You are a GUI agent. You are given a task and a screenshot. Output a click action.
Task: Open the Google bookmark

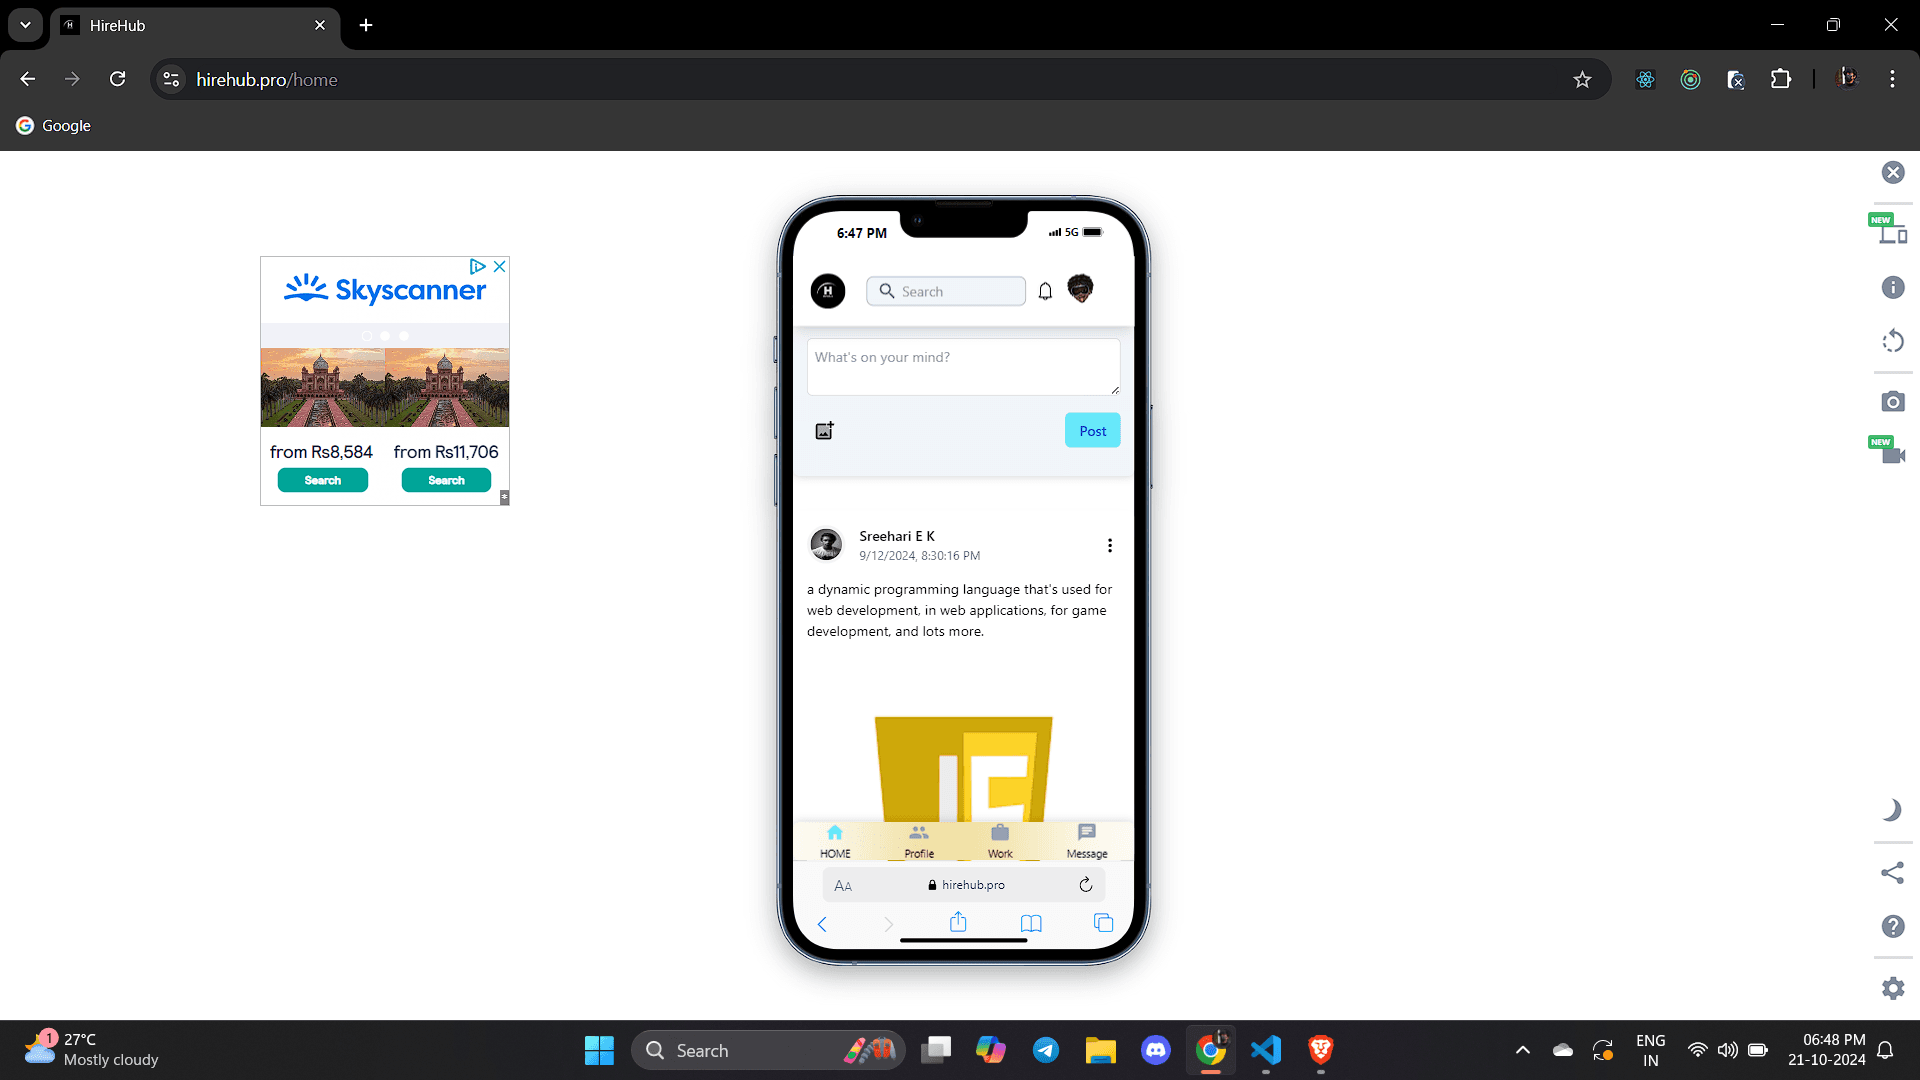tap(54, 126)
